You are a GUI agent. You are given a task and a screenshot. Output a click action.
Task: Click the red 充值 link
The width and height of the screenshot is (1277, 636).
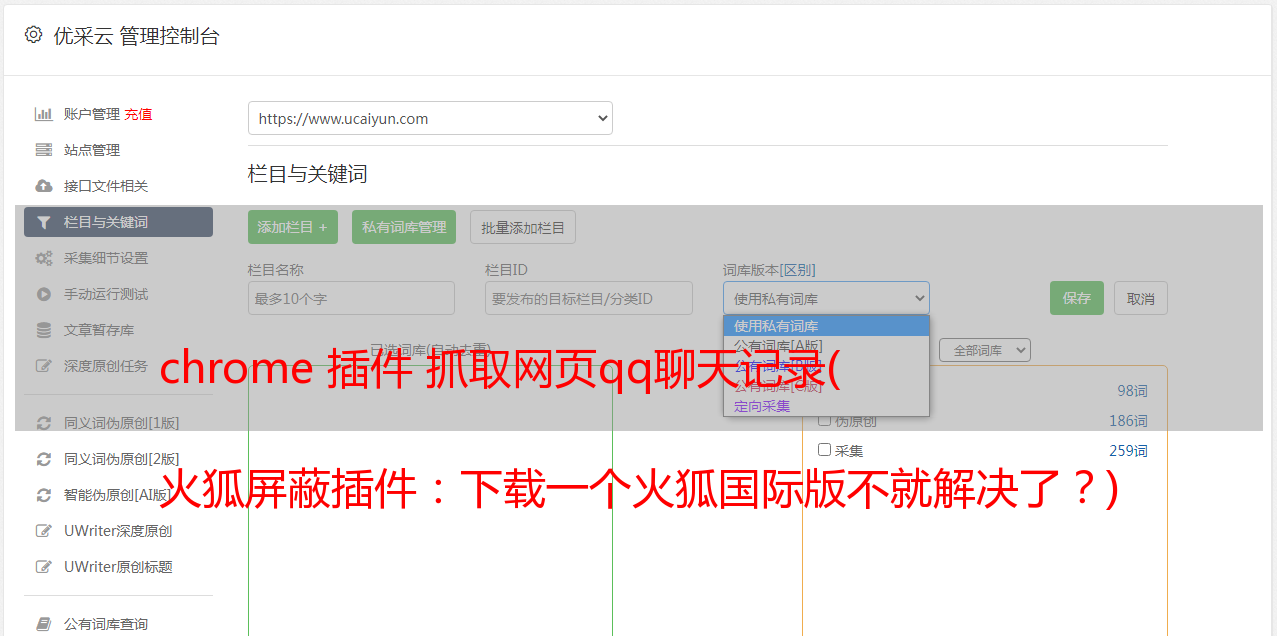point(139,114)
